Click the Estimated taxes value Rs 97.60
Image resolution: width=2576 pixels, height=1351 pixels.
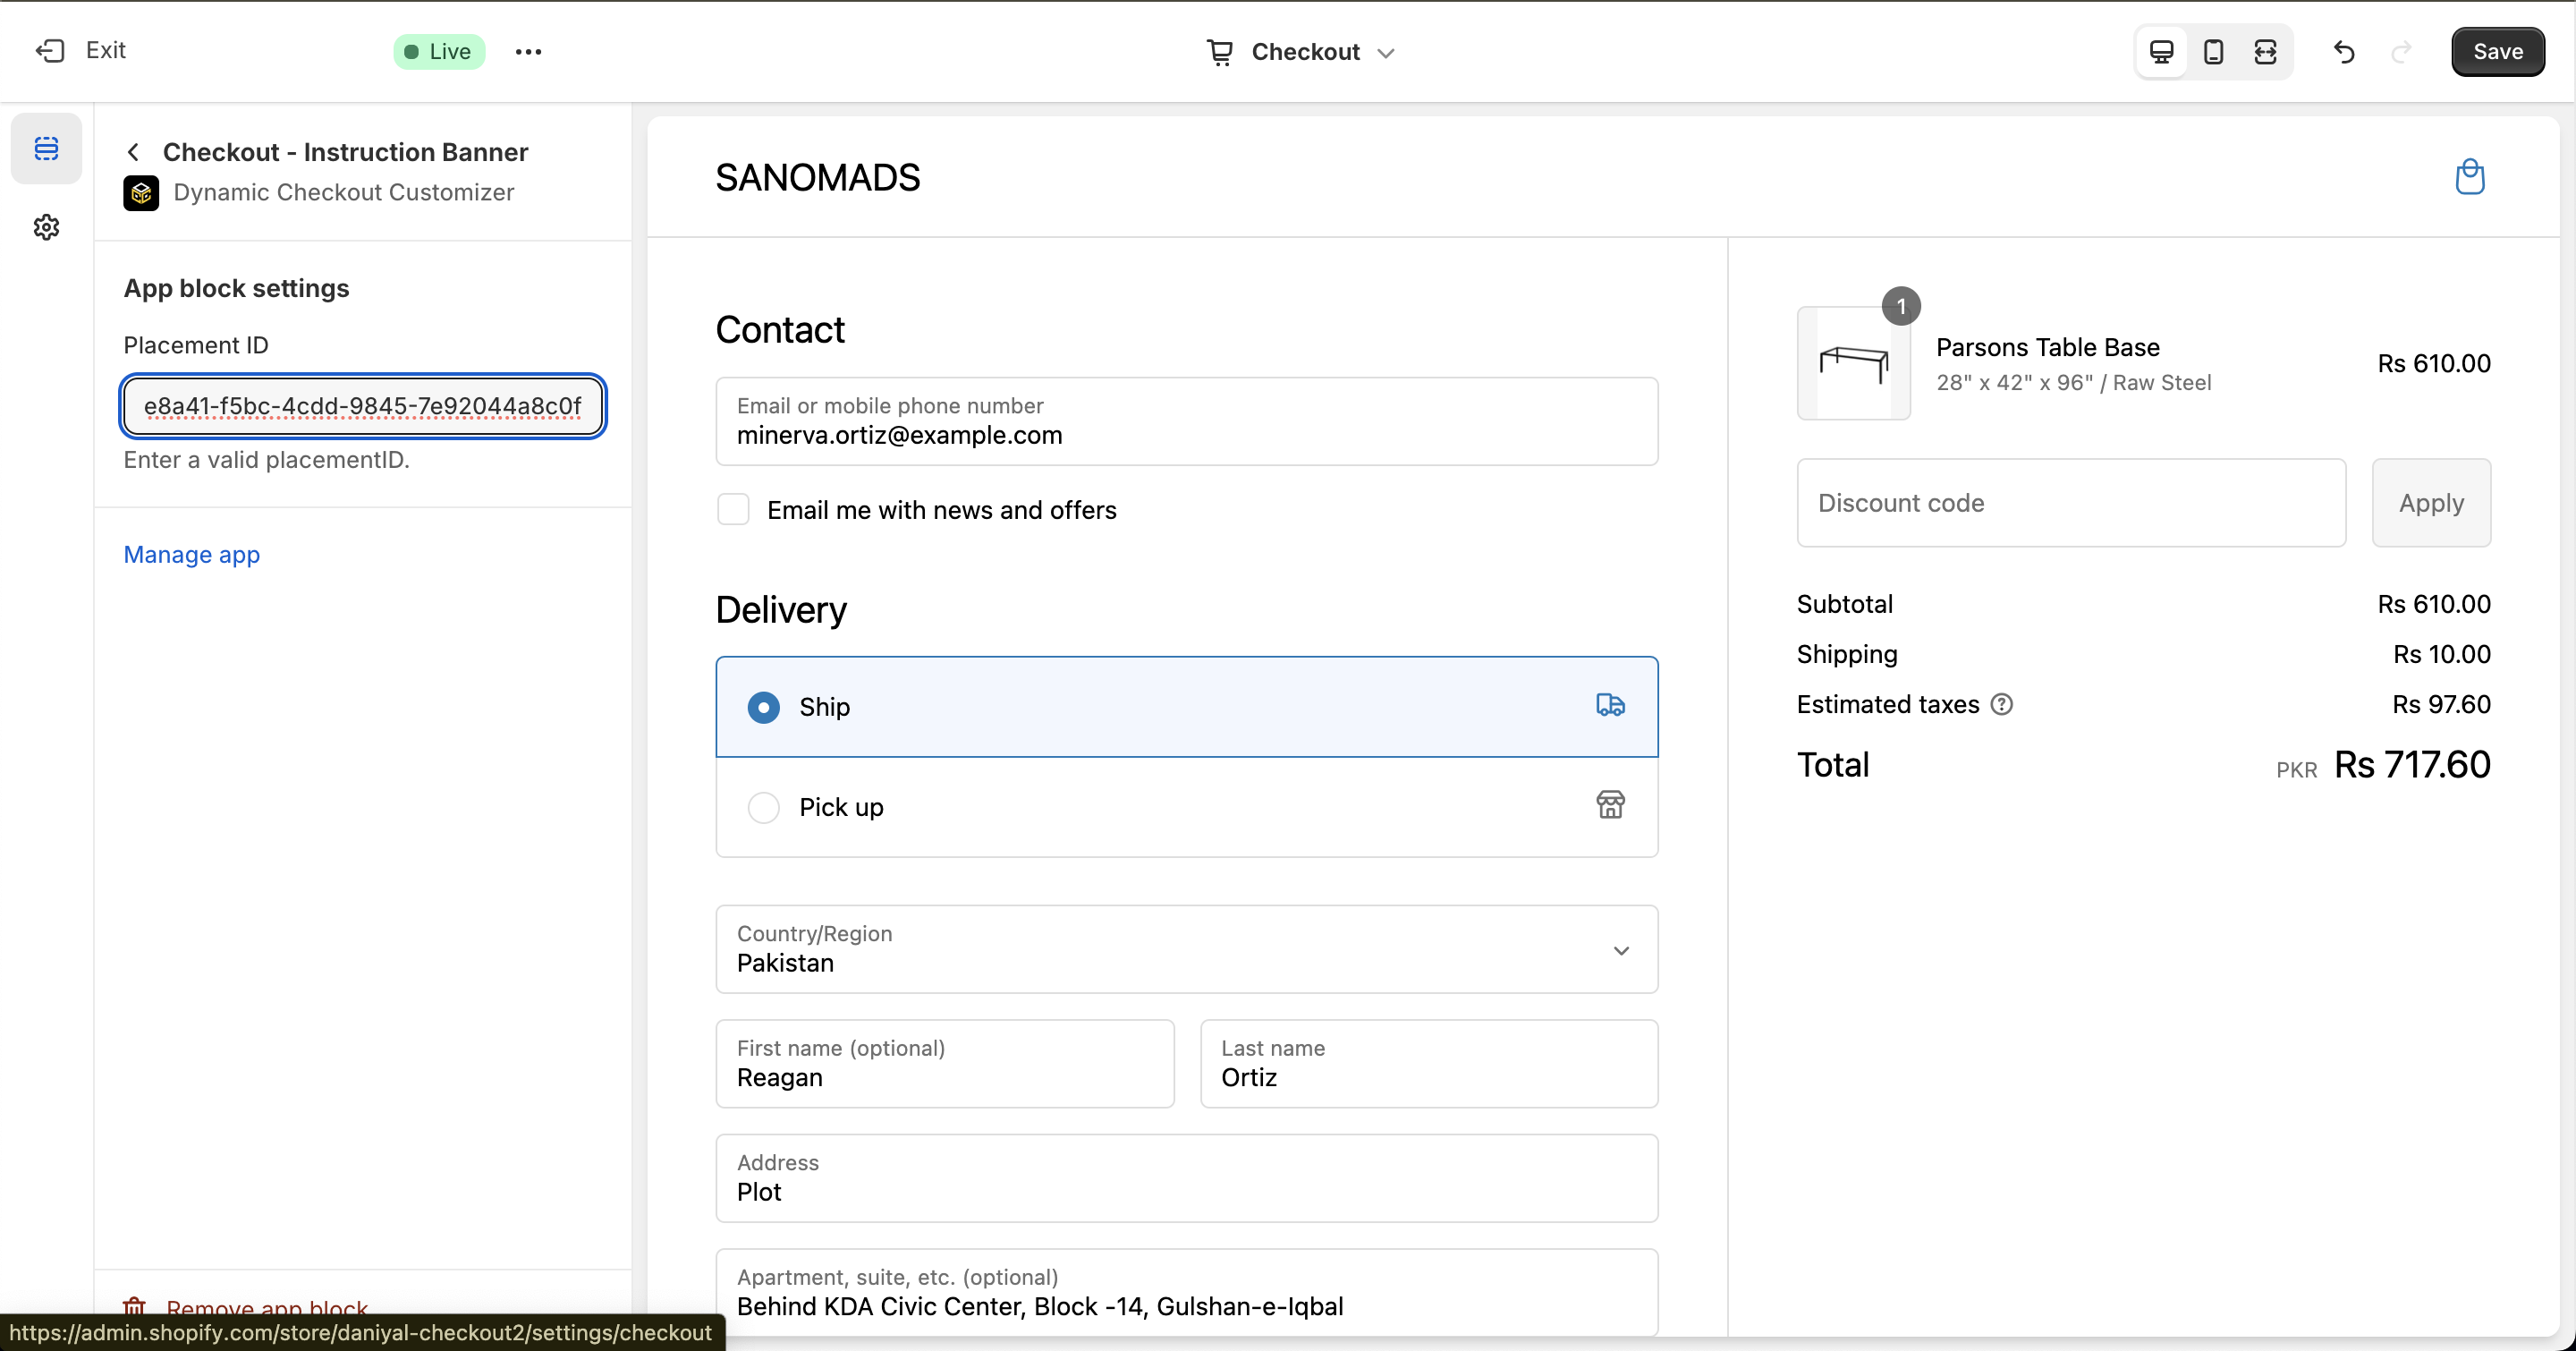[2441, 705]
